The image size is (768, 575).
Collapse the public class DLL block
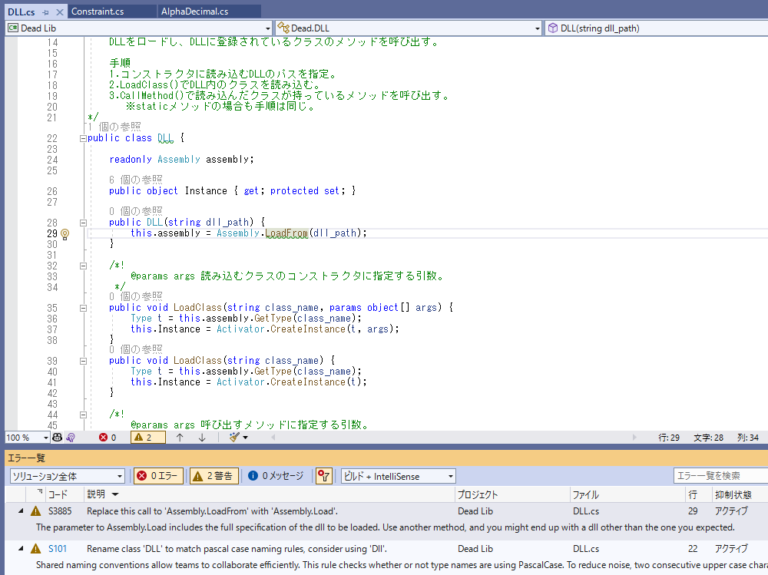83,139
